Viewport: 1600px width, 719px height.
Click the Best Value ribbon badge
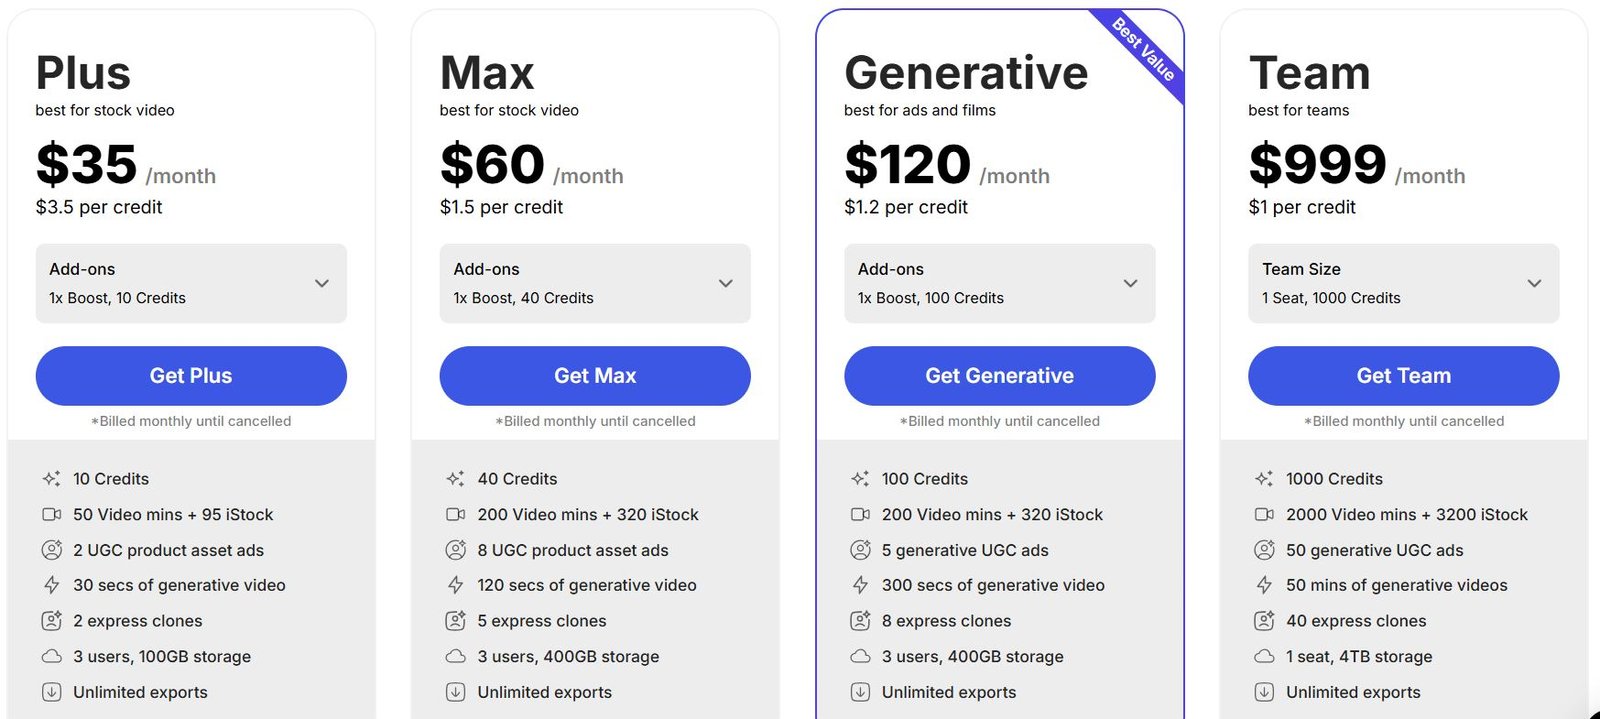point(1145,50)
